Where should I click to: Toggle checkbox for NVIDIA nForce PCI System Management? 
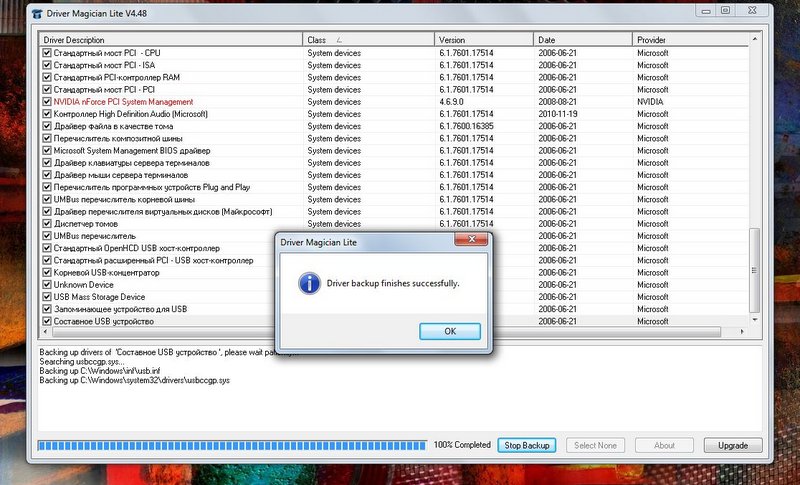(47, 101)
